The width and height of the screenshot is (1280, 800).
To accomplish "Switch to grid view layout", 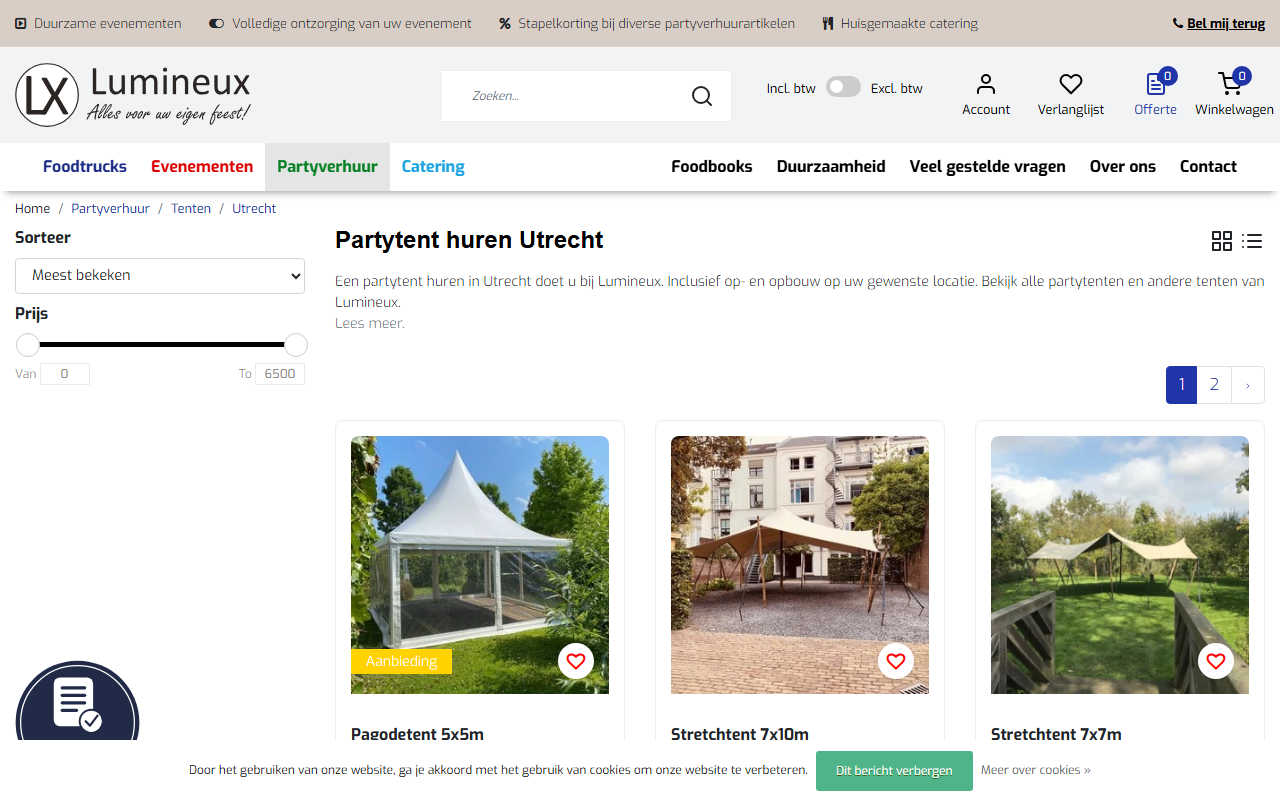I will click(x=1222, y=241).
